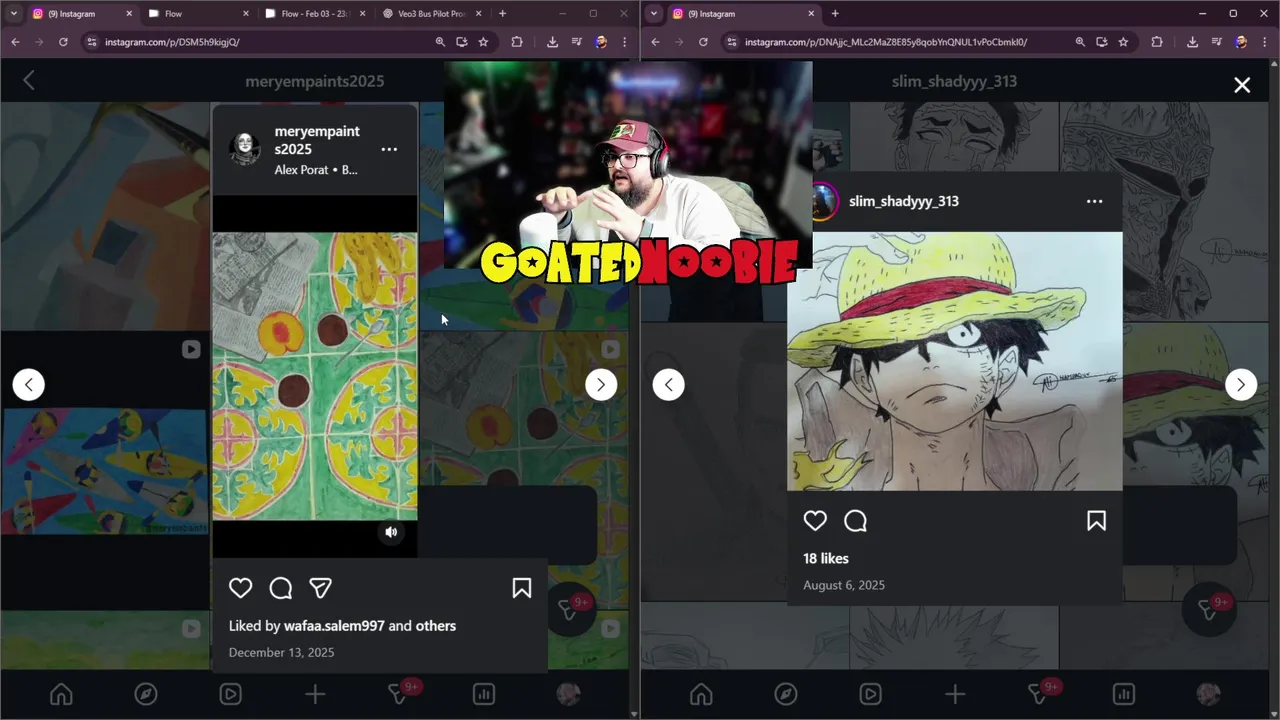Open slim_shadyyy_313 username in post header
The width and height of the screenshot is (1280, 720).
(x=904, y=201)
